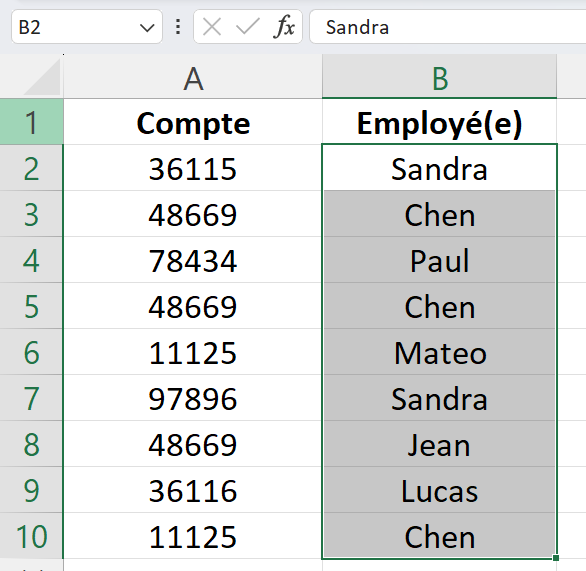Click the Employé(e) header cell

pyautogui.click(x=440, y=122)
